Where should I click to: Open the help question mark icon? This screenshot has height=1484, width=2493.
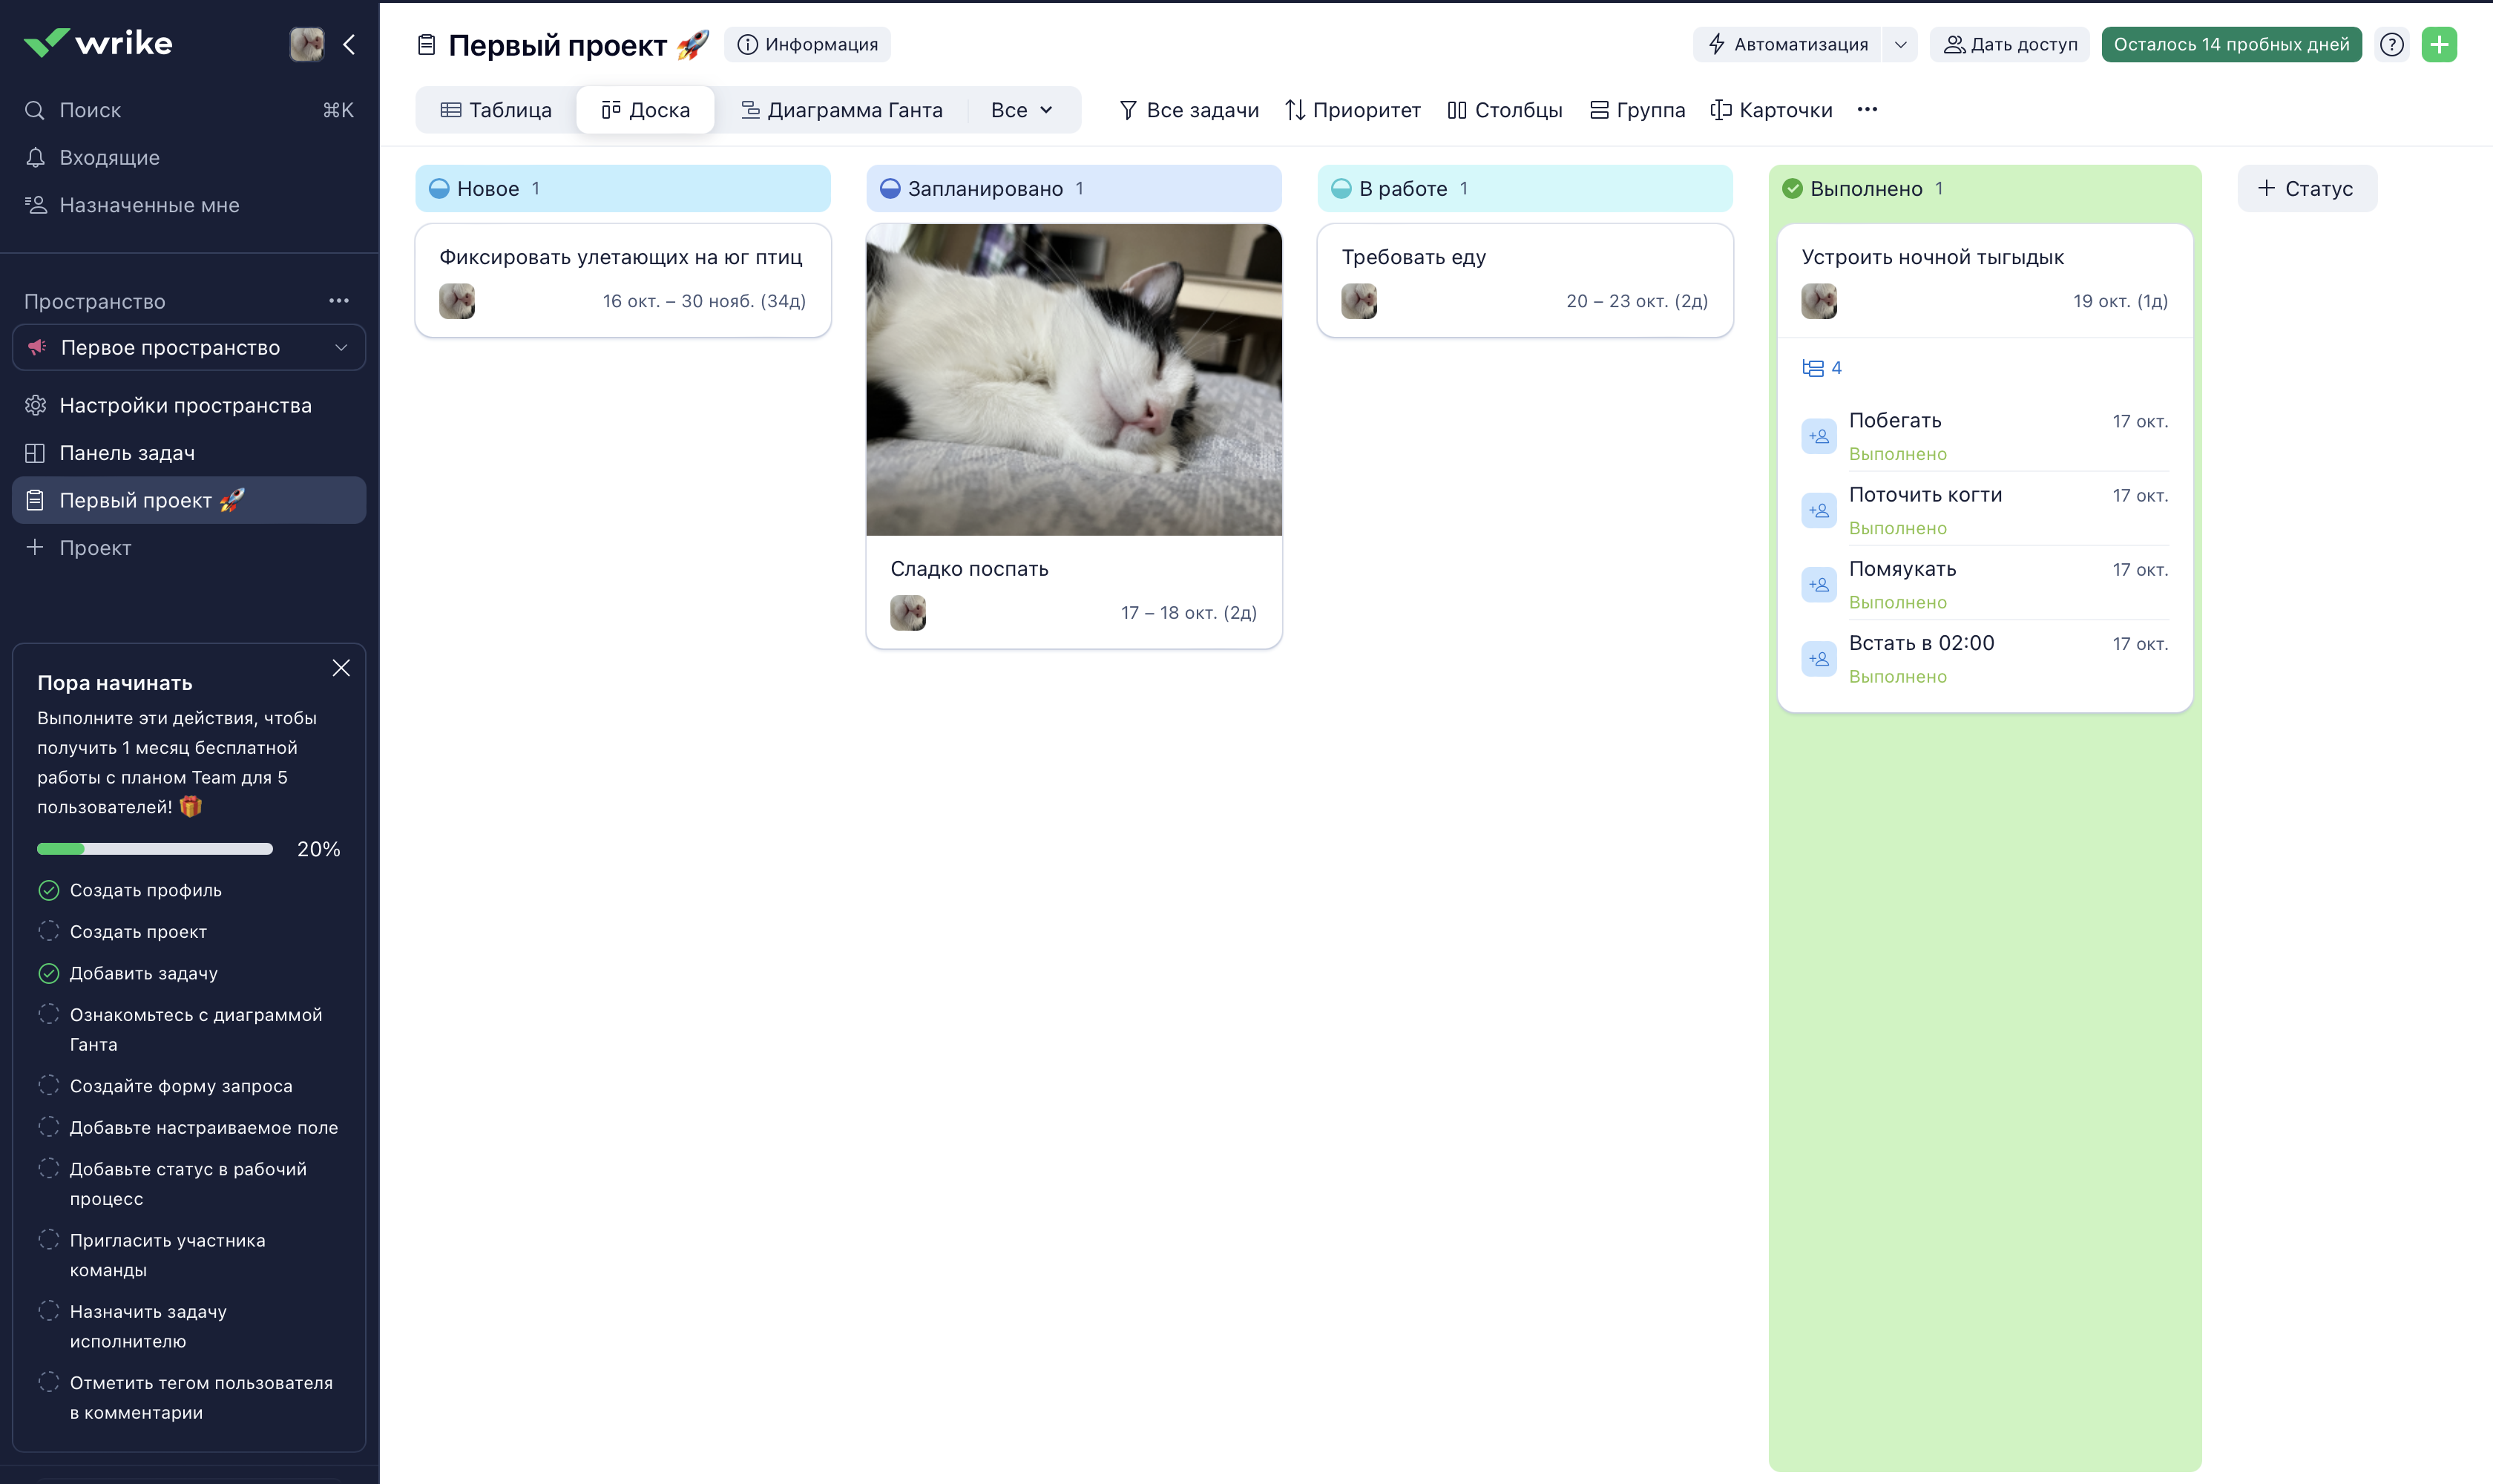coord(2391,44)
